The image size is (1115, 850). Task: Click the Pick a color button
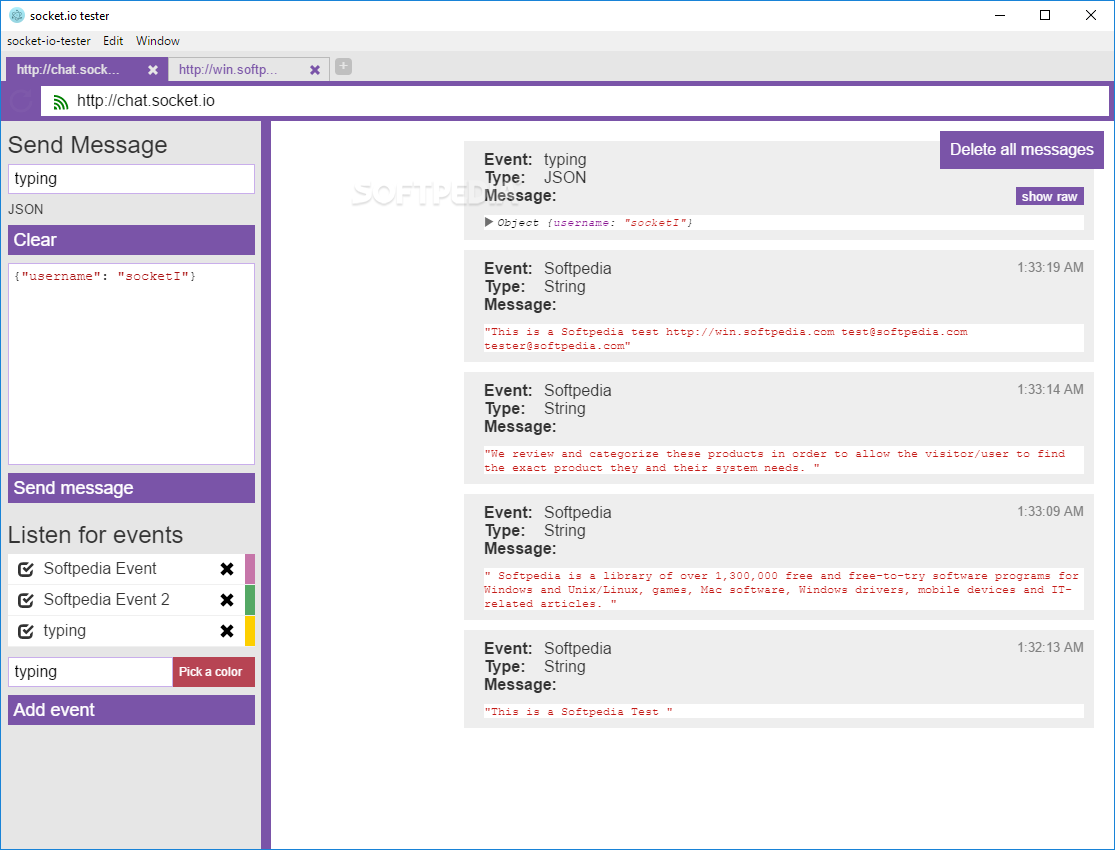[x=213, y=671]
